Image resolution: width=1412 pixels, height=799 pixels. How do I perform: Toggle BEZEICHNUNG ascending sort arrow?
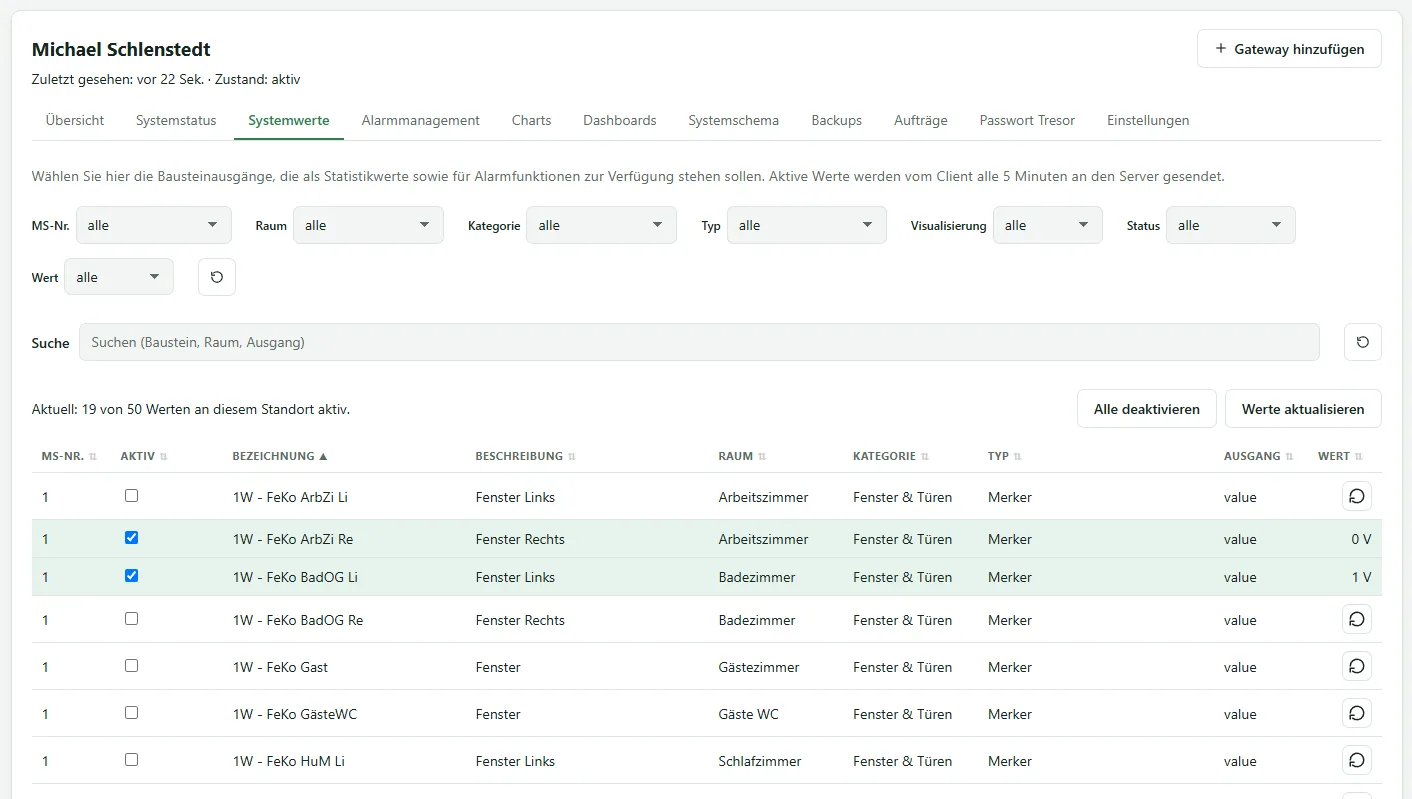coord(323,456)
